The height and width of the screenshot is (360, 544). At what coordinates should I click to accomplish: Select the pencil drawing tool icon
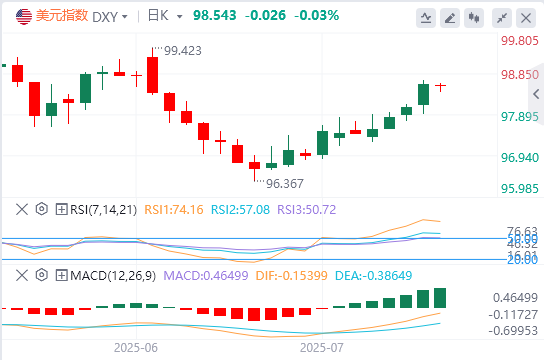[x=450, y=18]
